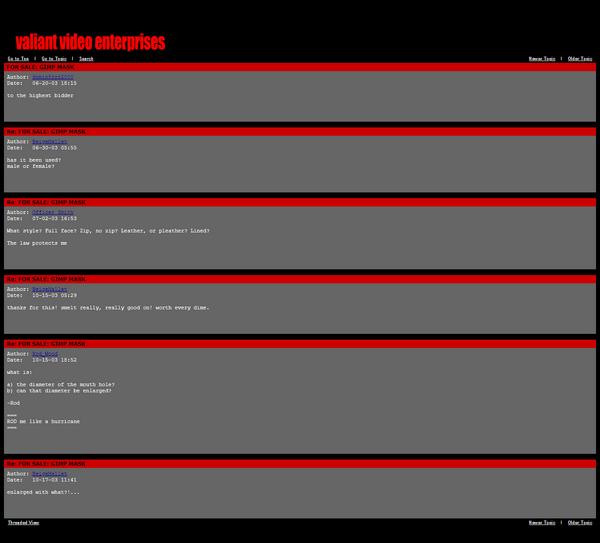
Task: Select 'ROD me like a hurricane' signature
Action: pyautogui.click(x=43, y=421)
